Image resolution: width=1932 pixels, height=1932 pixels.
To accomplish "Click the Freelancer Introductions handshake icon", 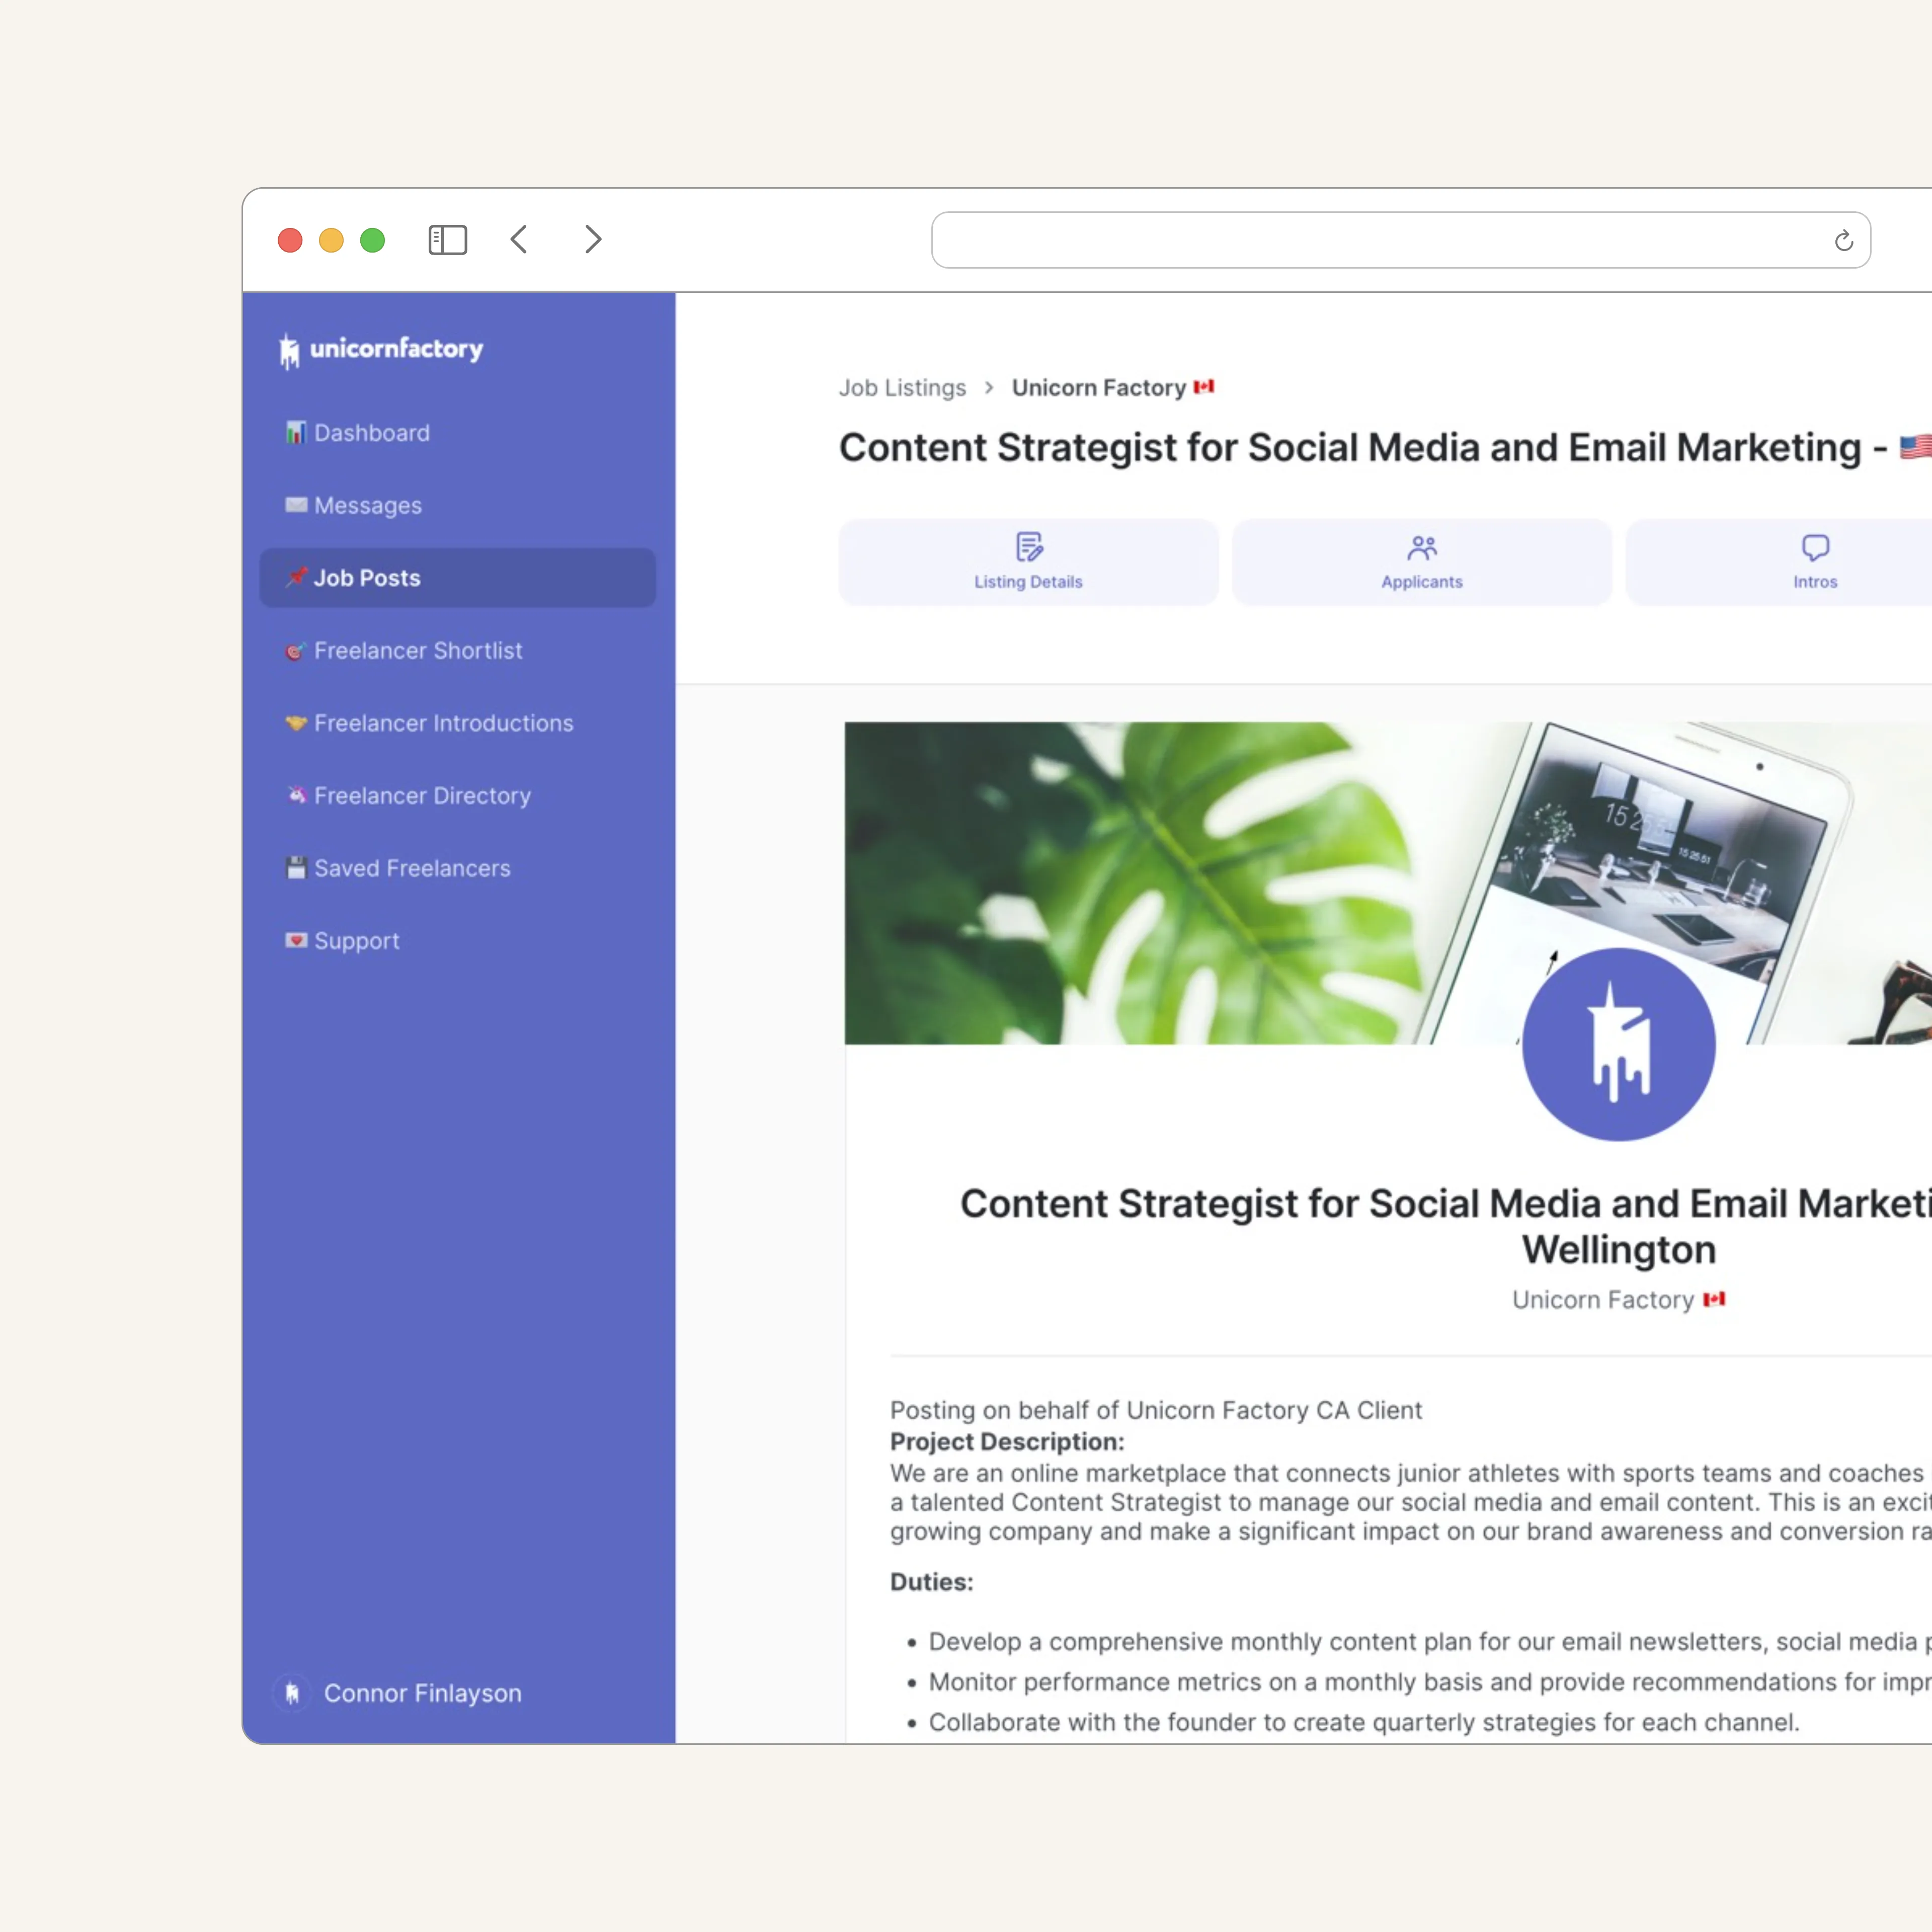I will pos(296,723).
